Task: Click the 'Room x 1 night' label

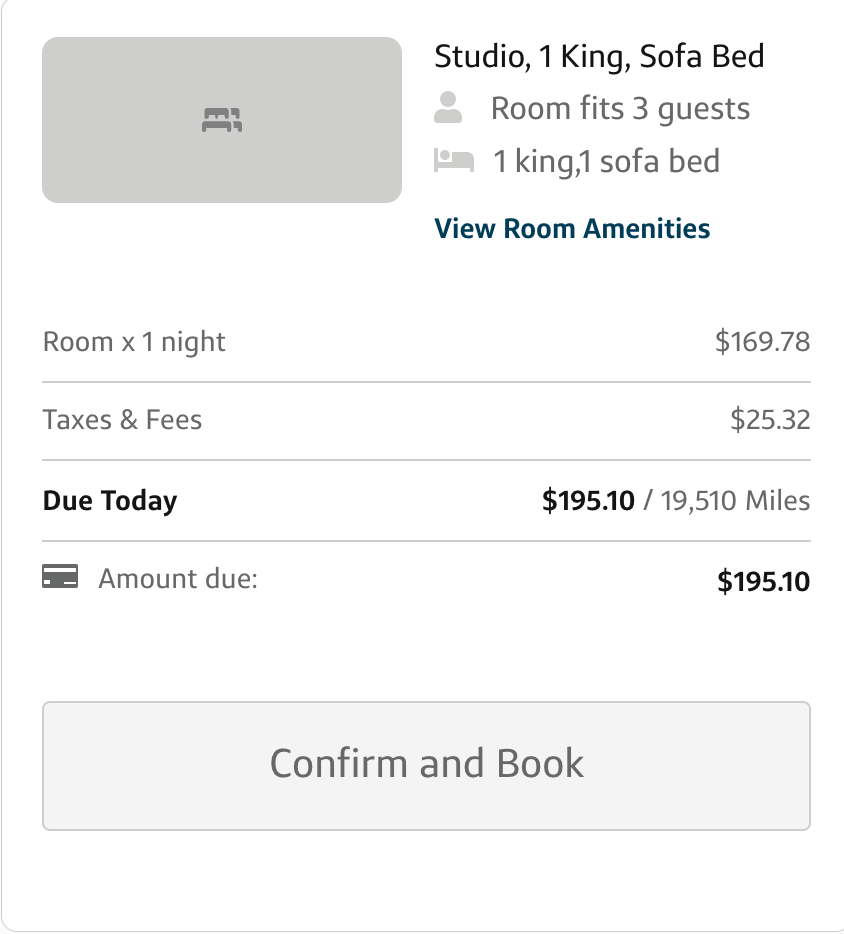Action: coord(134,342)
